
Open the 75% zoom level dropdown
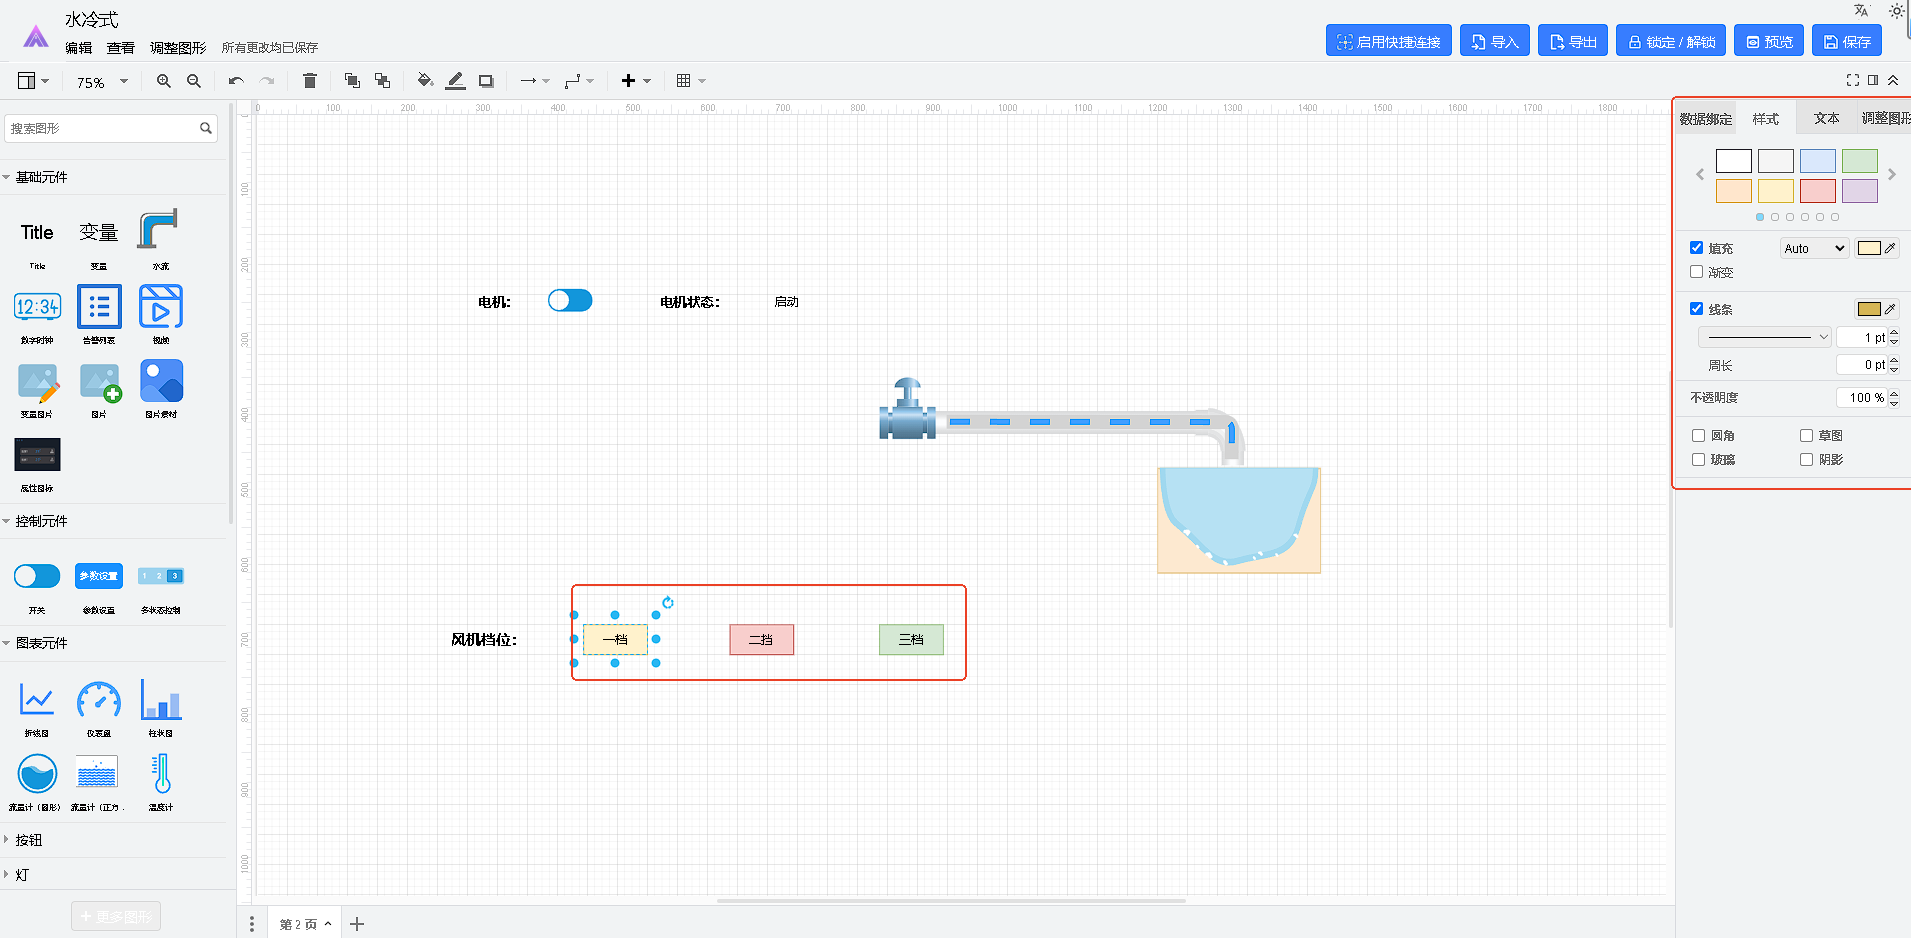pos(102,82)
